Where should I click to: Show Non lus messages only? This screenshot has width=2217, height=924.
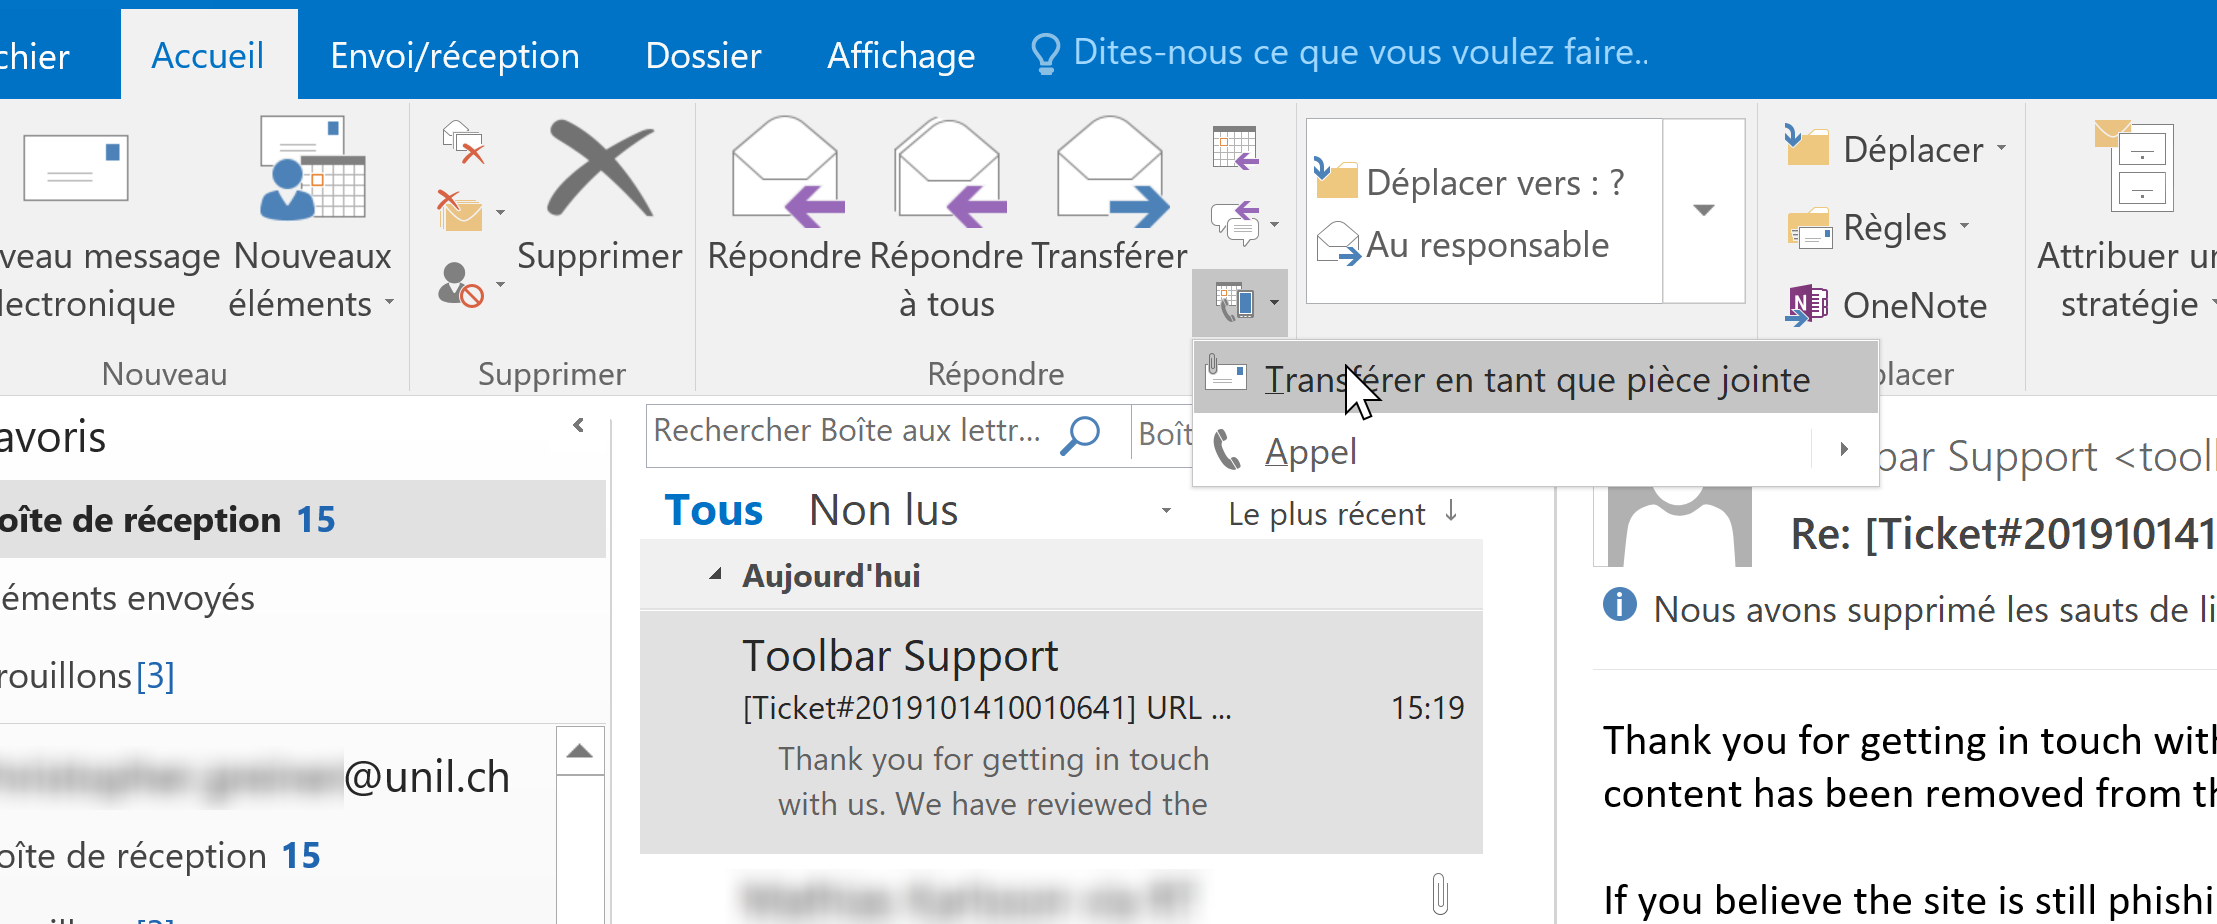pos(883,510)
